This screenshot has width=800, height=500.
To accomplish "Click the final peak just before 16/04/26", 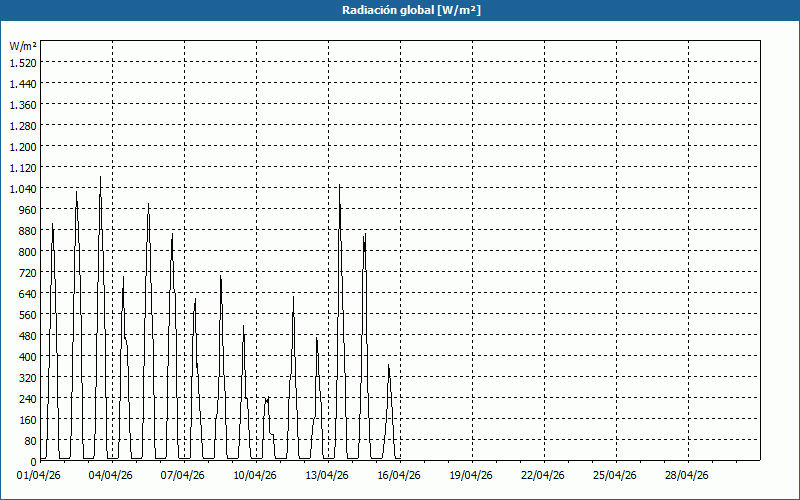I will pos(389,368).
